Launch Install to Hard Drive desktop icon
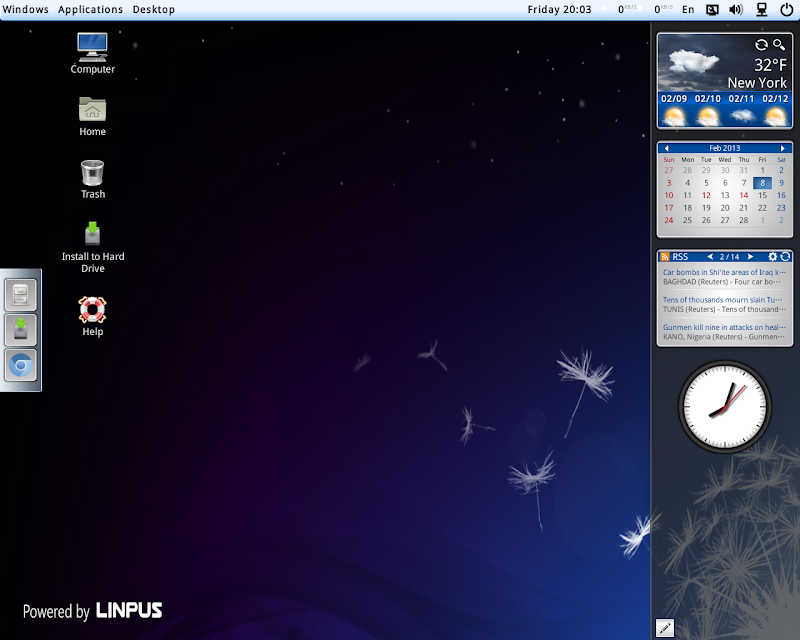 [92, 234]
